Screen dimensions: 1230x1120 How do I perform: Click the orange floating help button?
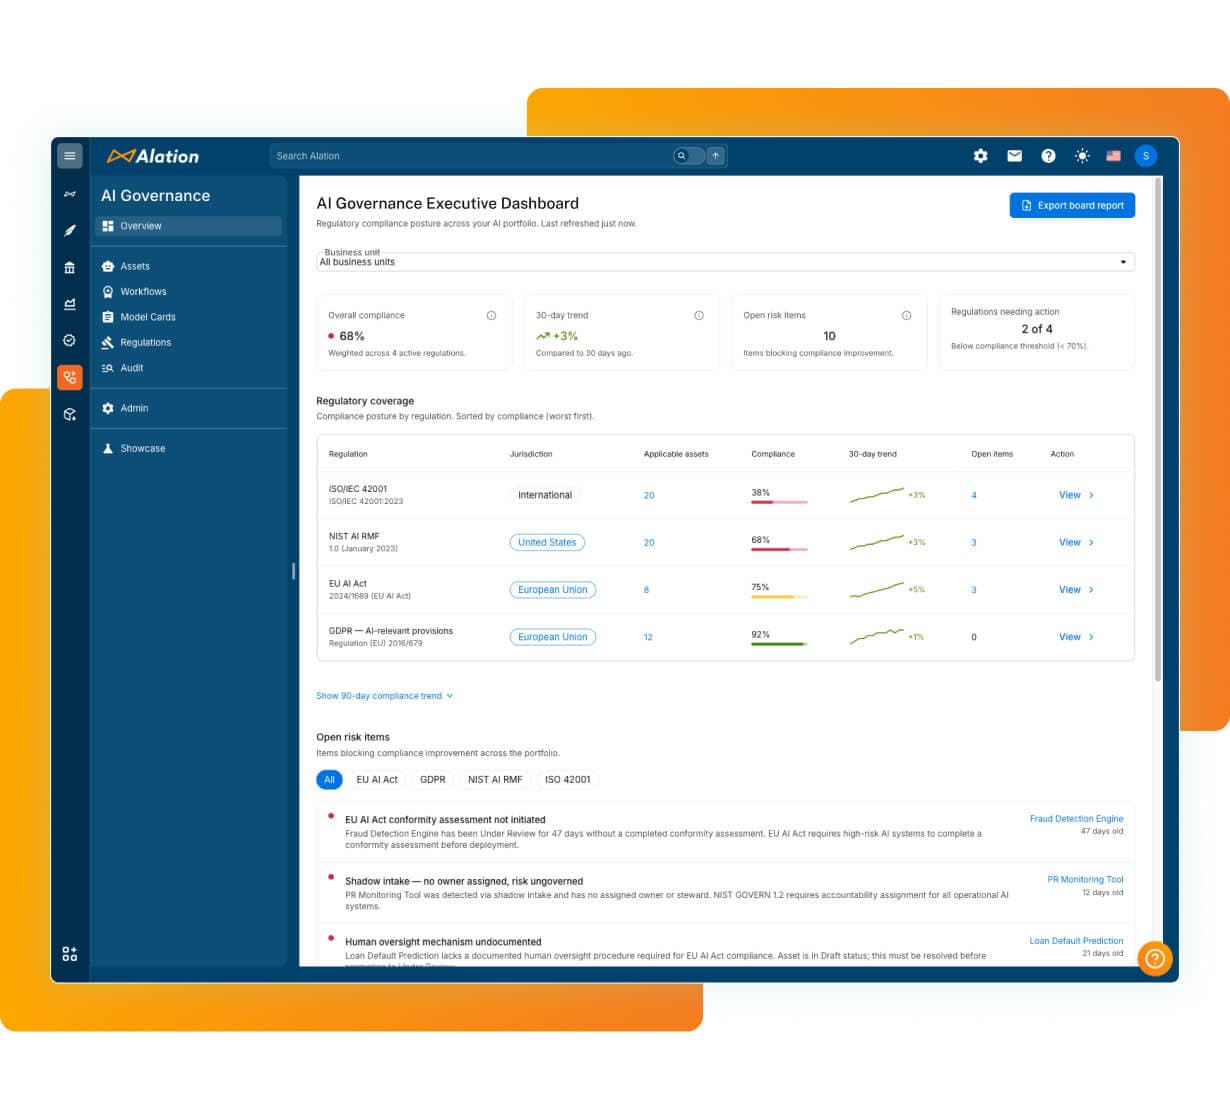click(1155, 959)
